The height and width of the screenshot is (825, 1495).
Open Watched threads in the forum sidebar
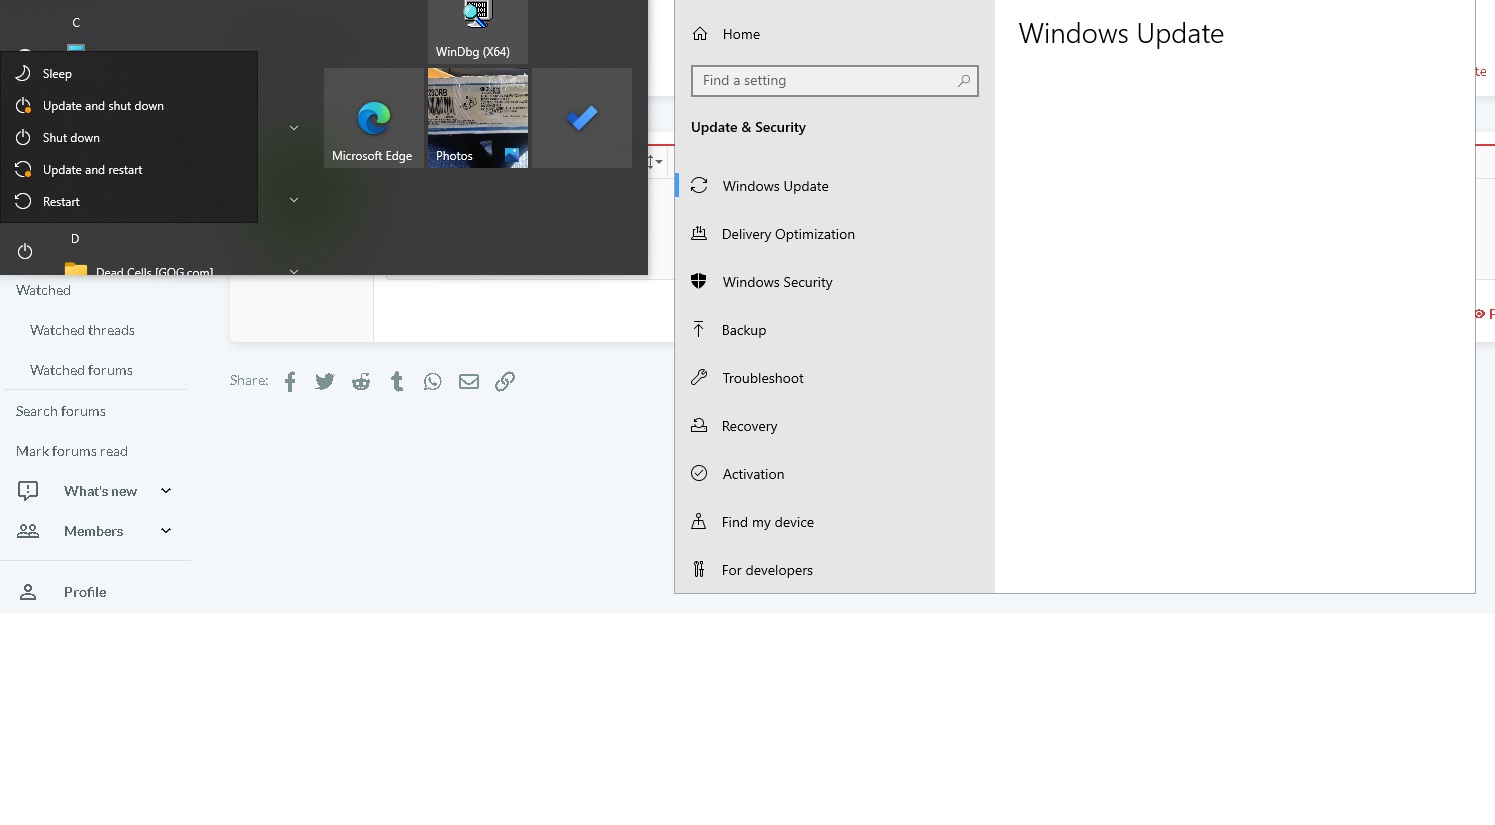[x=82, y=331]
